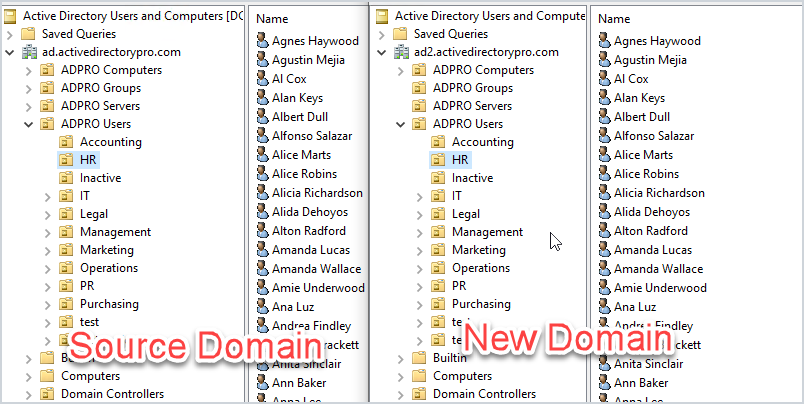Select Ann Baker name in new domain list

(641, 382)
